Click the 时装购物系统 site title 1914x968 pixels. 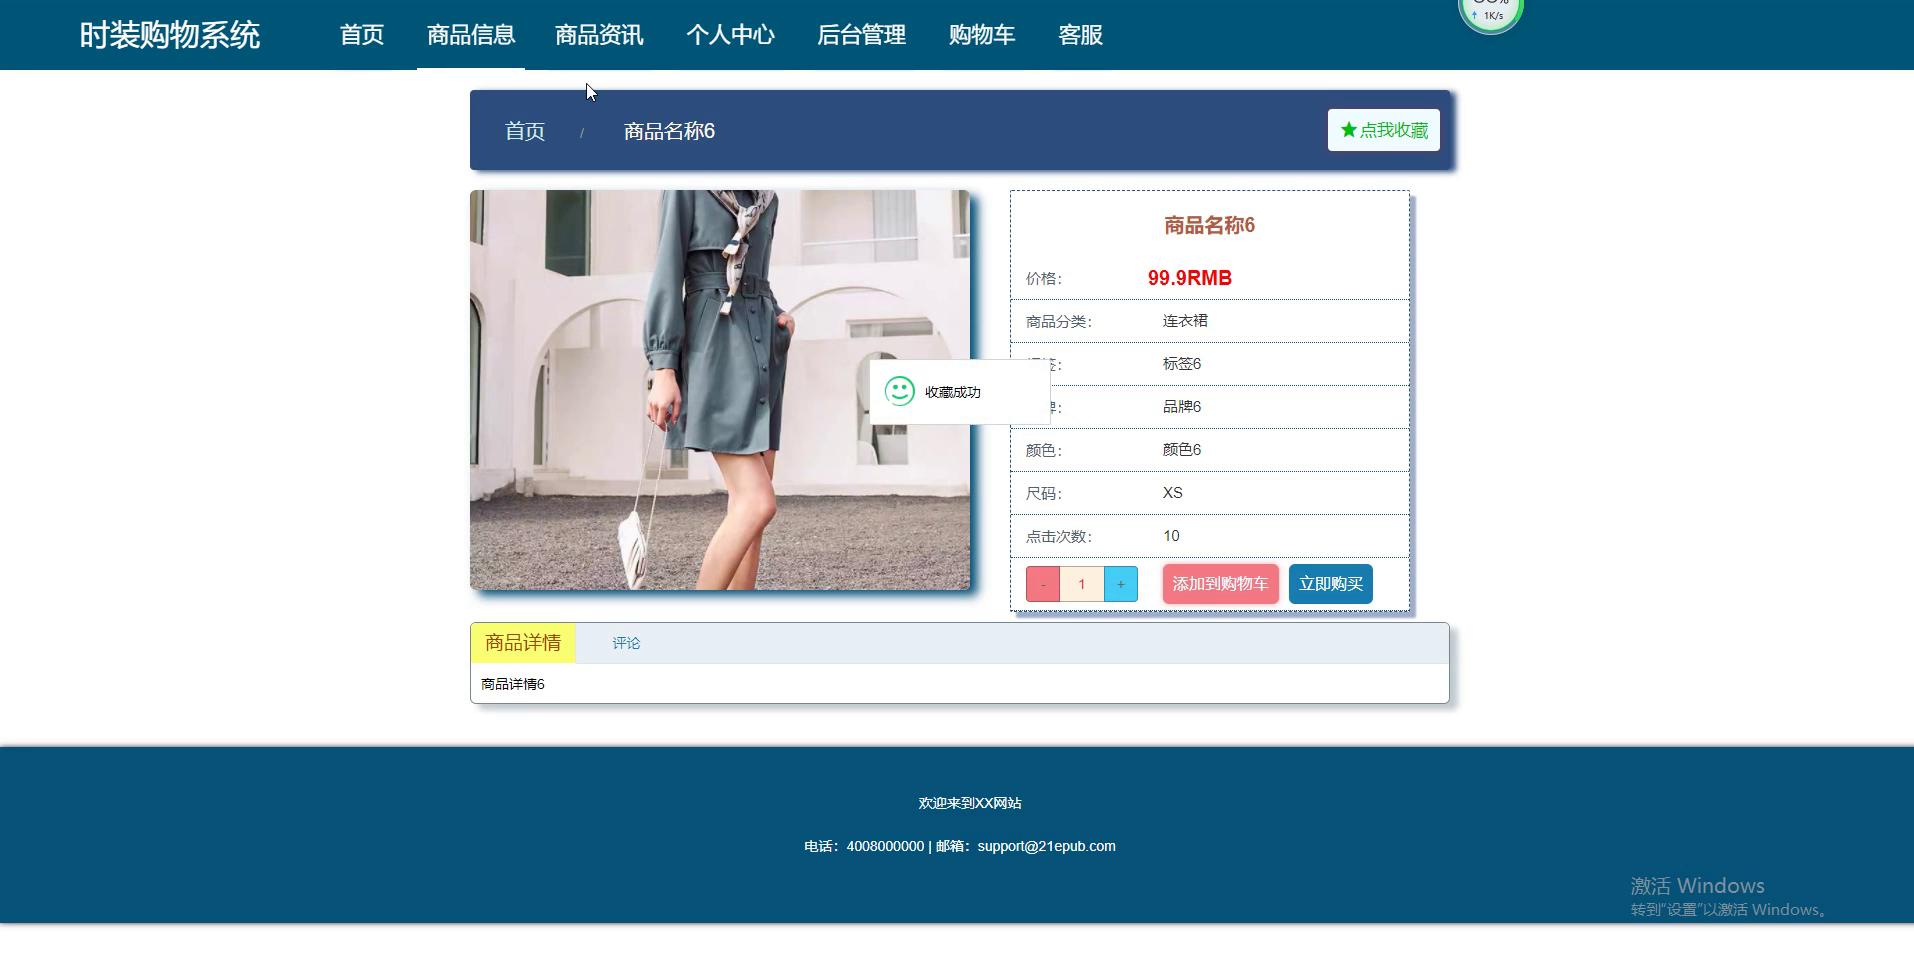click(x=170, y=35)
